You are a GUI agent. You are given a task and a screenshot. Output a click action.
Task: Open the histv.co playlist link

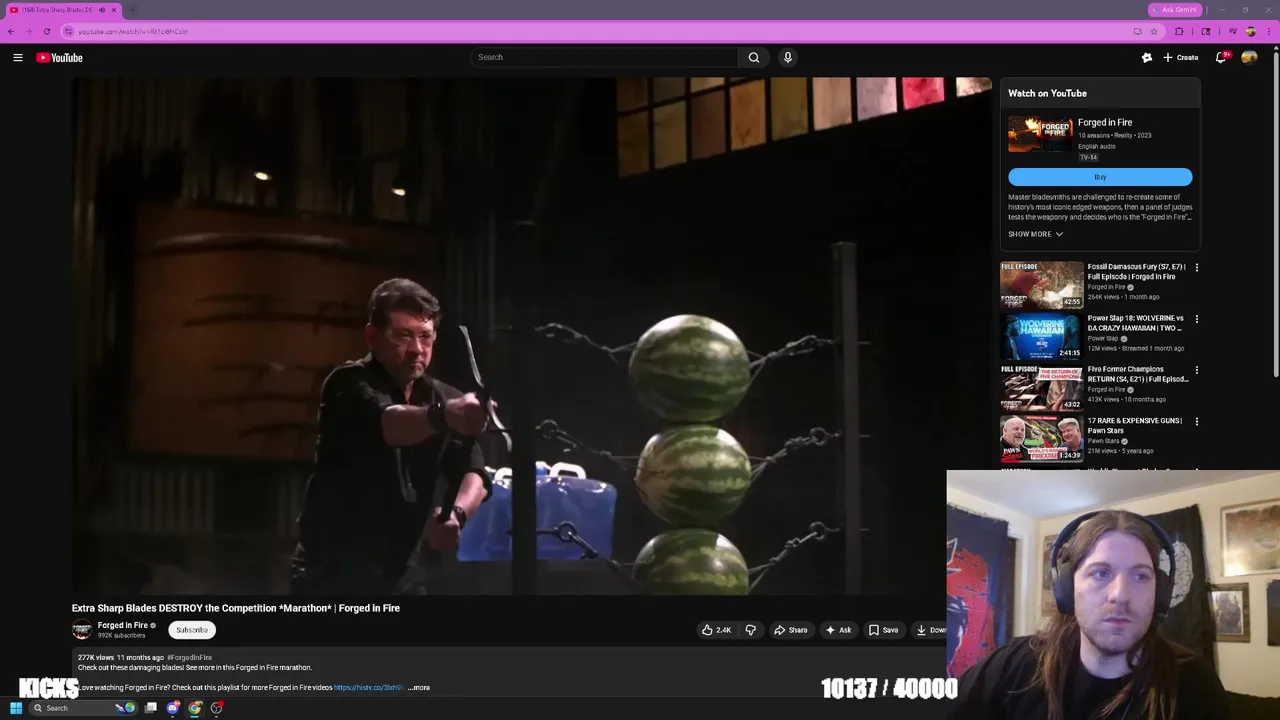(x=368, y=688)
